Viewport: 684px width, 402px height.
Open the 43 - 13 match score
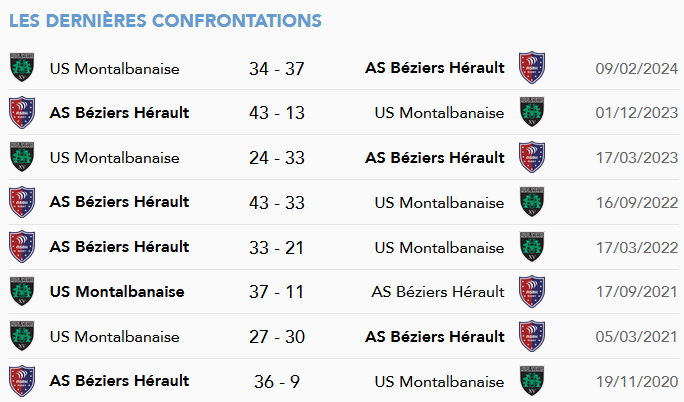[277, 113]
